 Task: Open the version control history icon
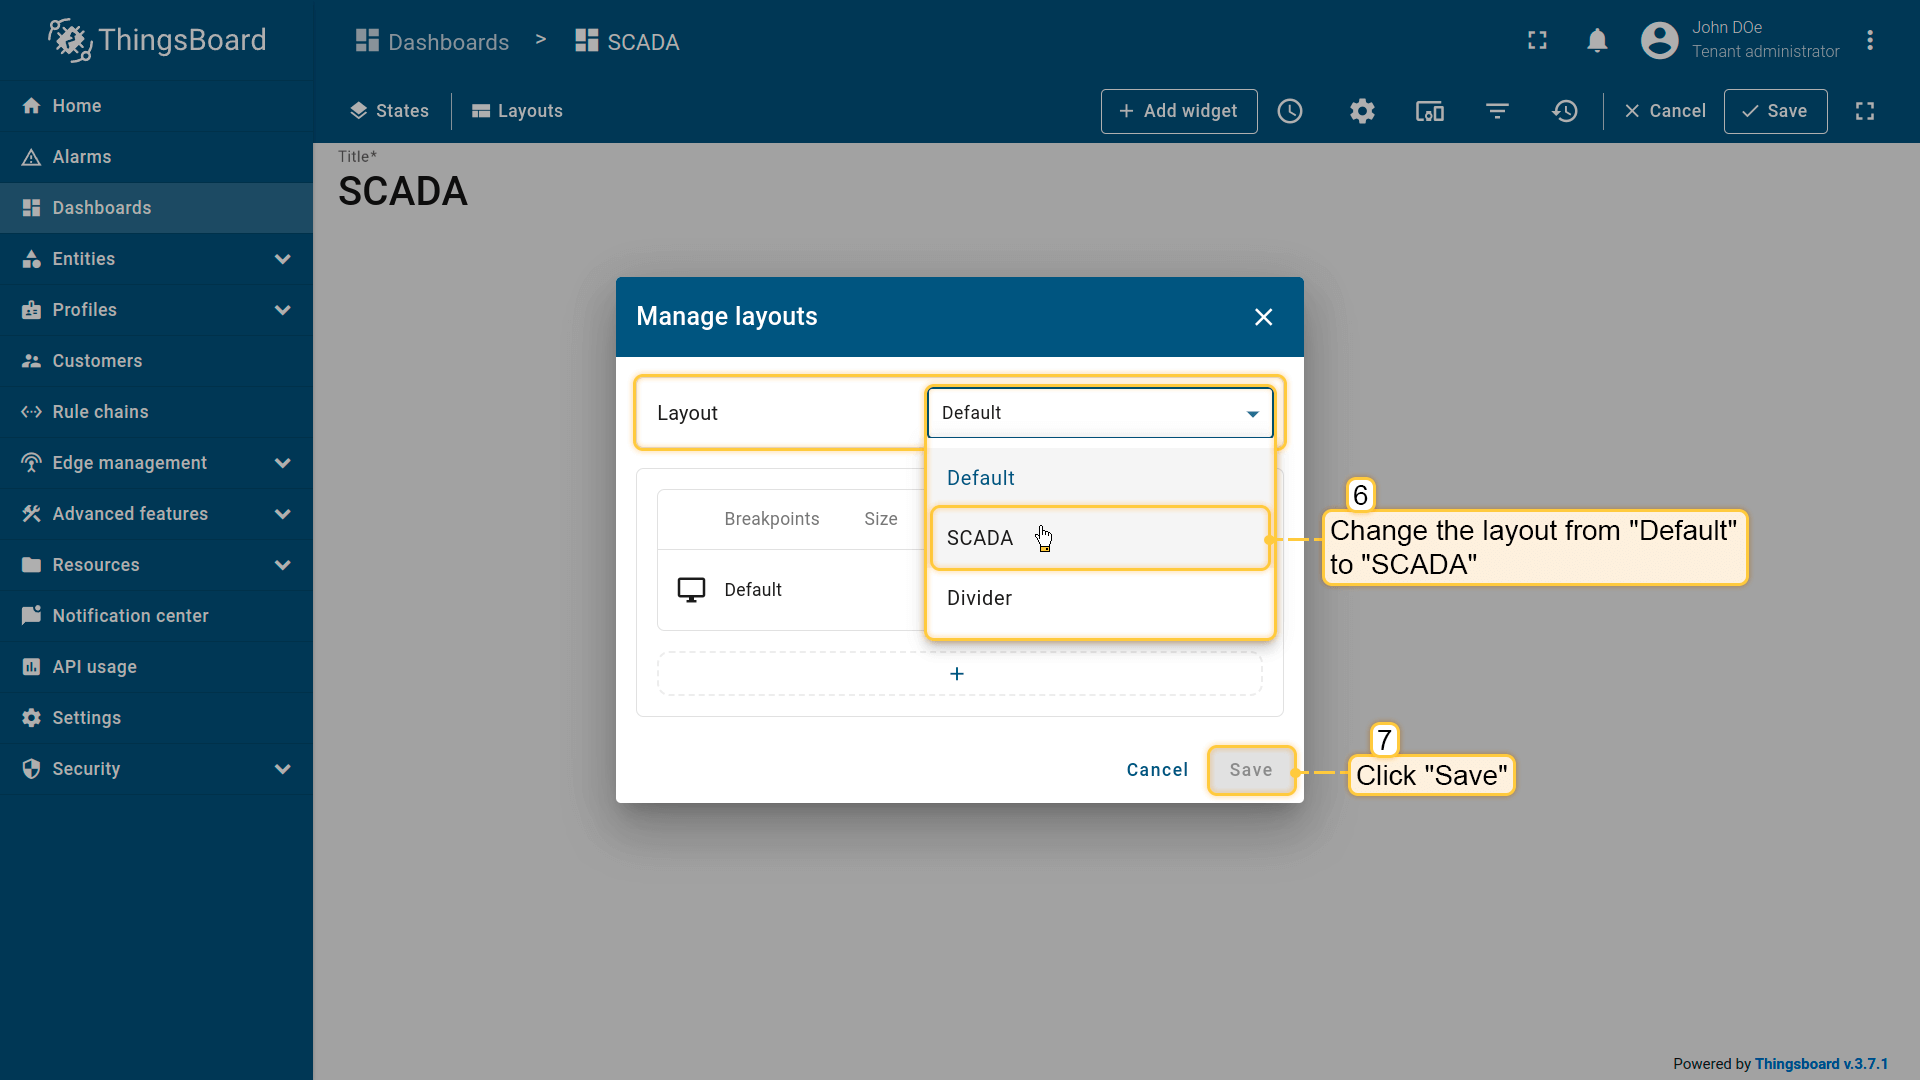[1565, 111]
